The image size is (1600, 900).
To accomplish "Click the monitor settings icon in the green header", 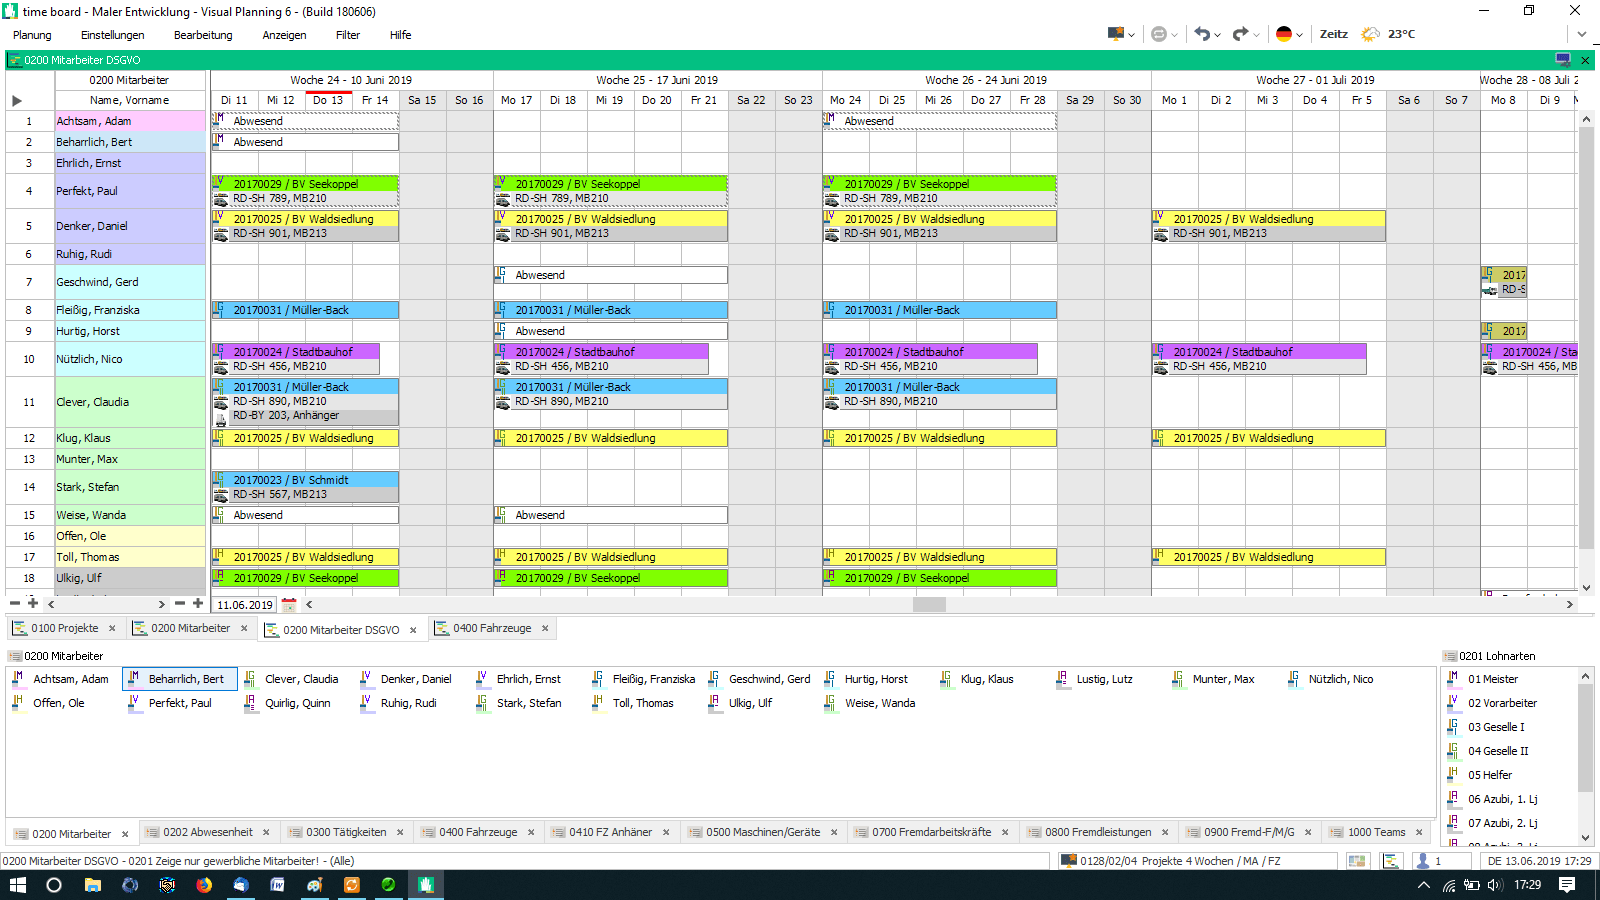I will pyautogui.click(x=1563, y=60).
